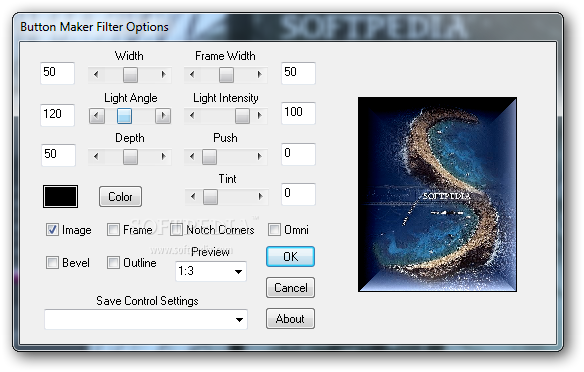Click the Depth slider thumb
The width and height of the screenshot is (584, 372).
coord(130,156)
